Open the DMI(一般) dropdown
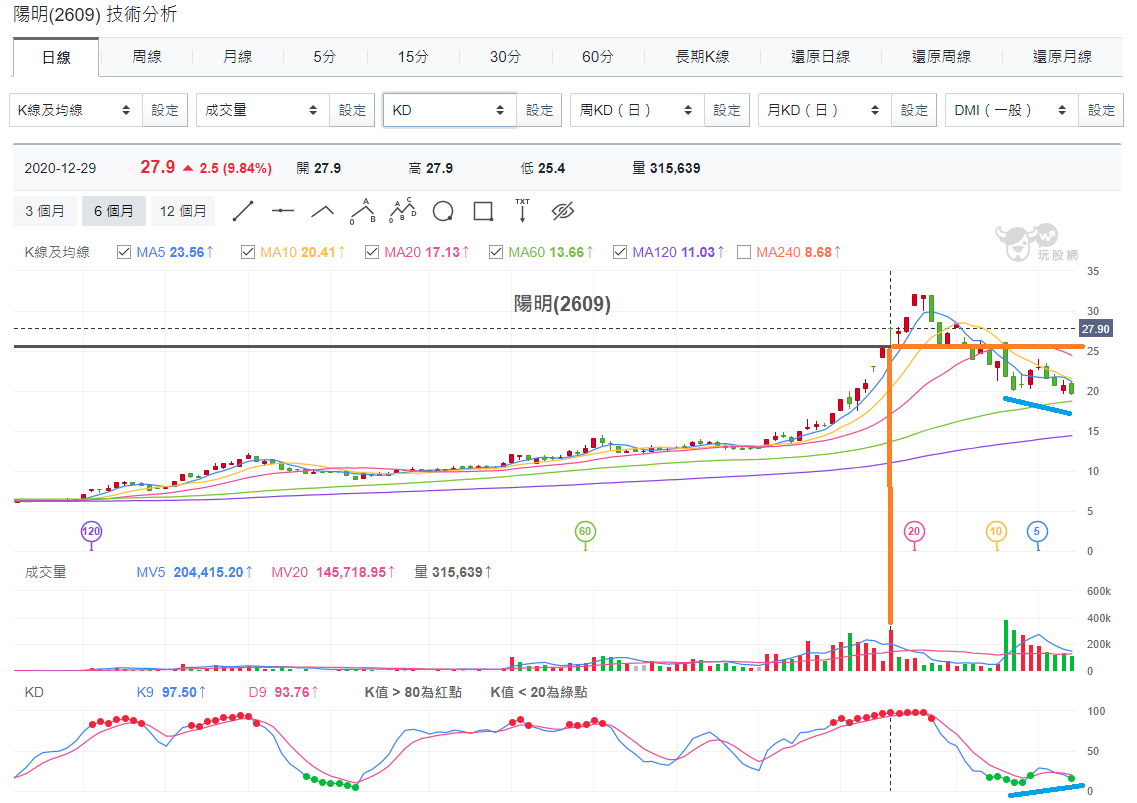 pos(1012,110)
